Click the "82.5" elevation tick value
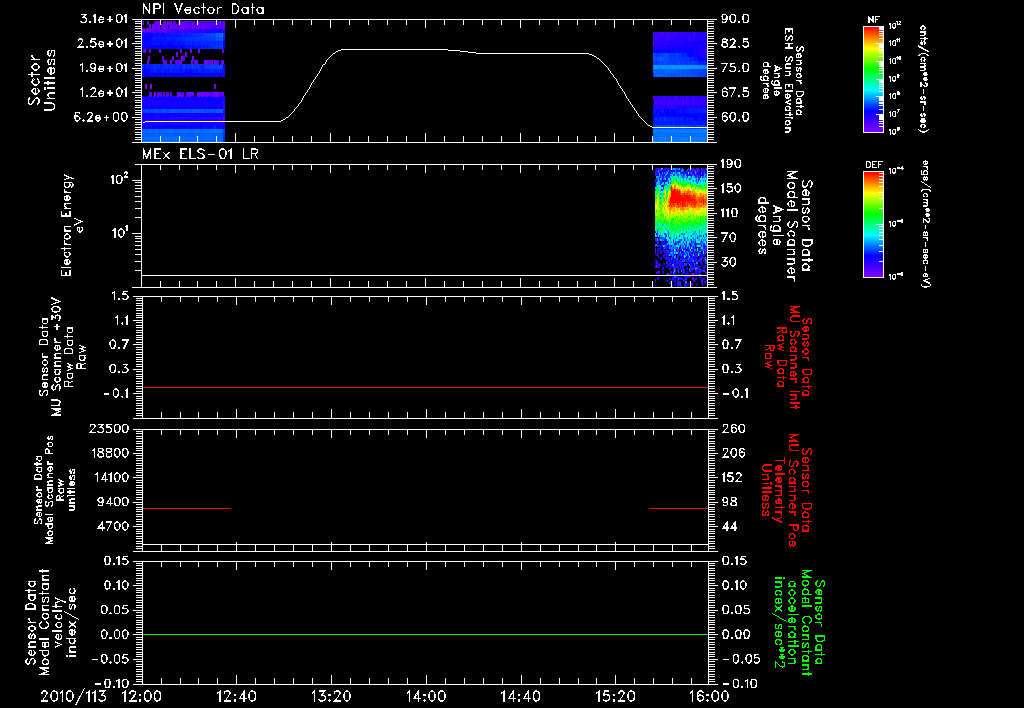The height and width of the screenshot is (708, 1024). 735,43
